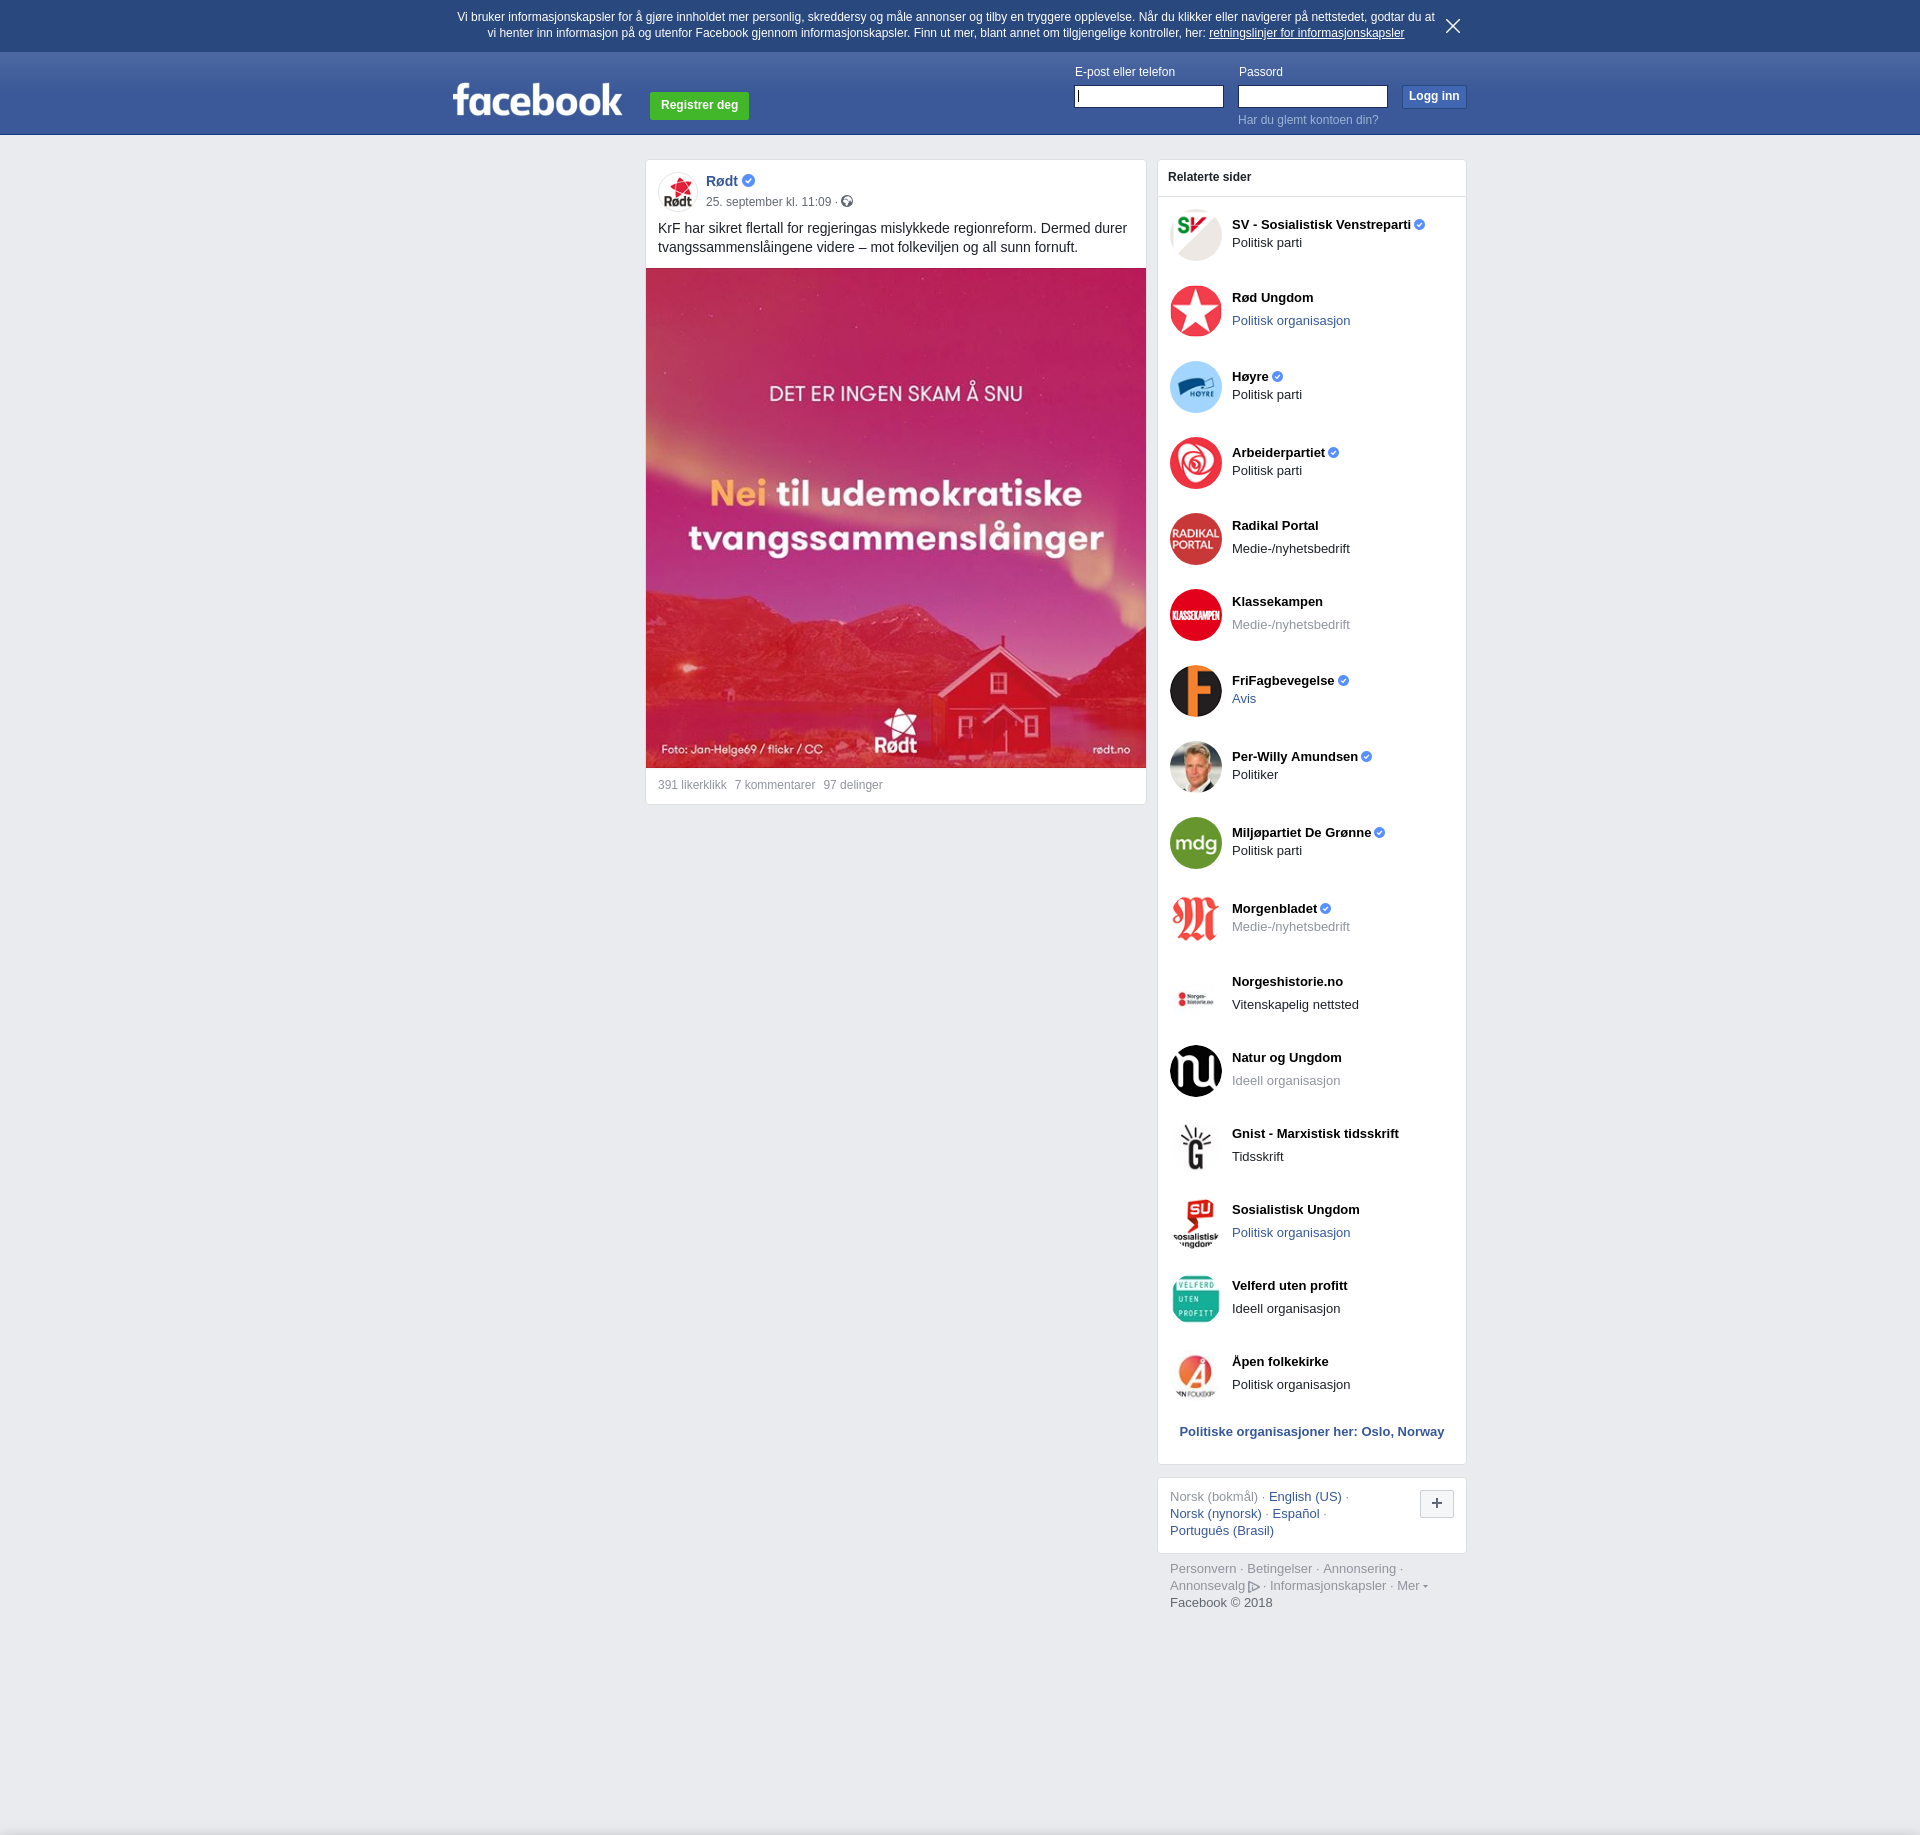Open Natur og Ungdom logo
The width and height of the screenshot is (1920, 1835).
(x=1196, y=1071)
